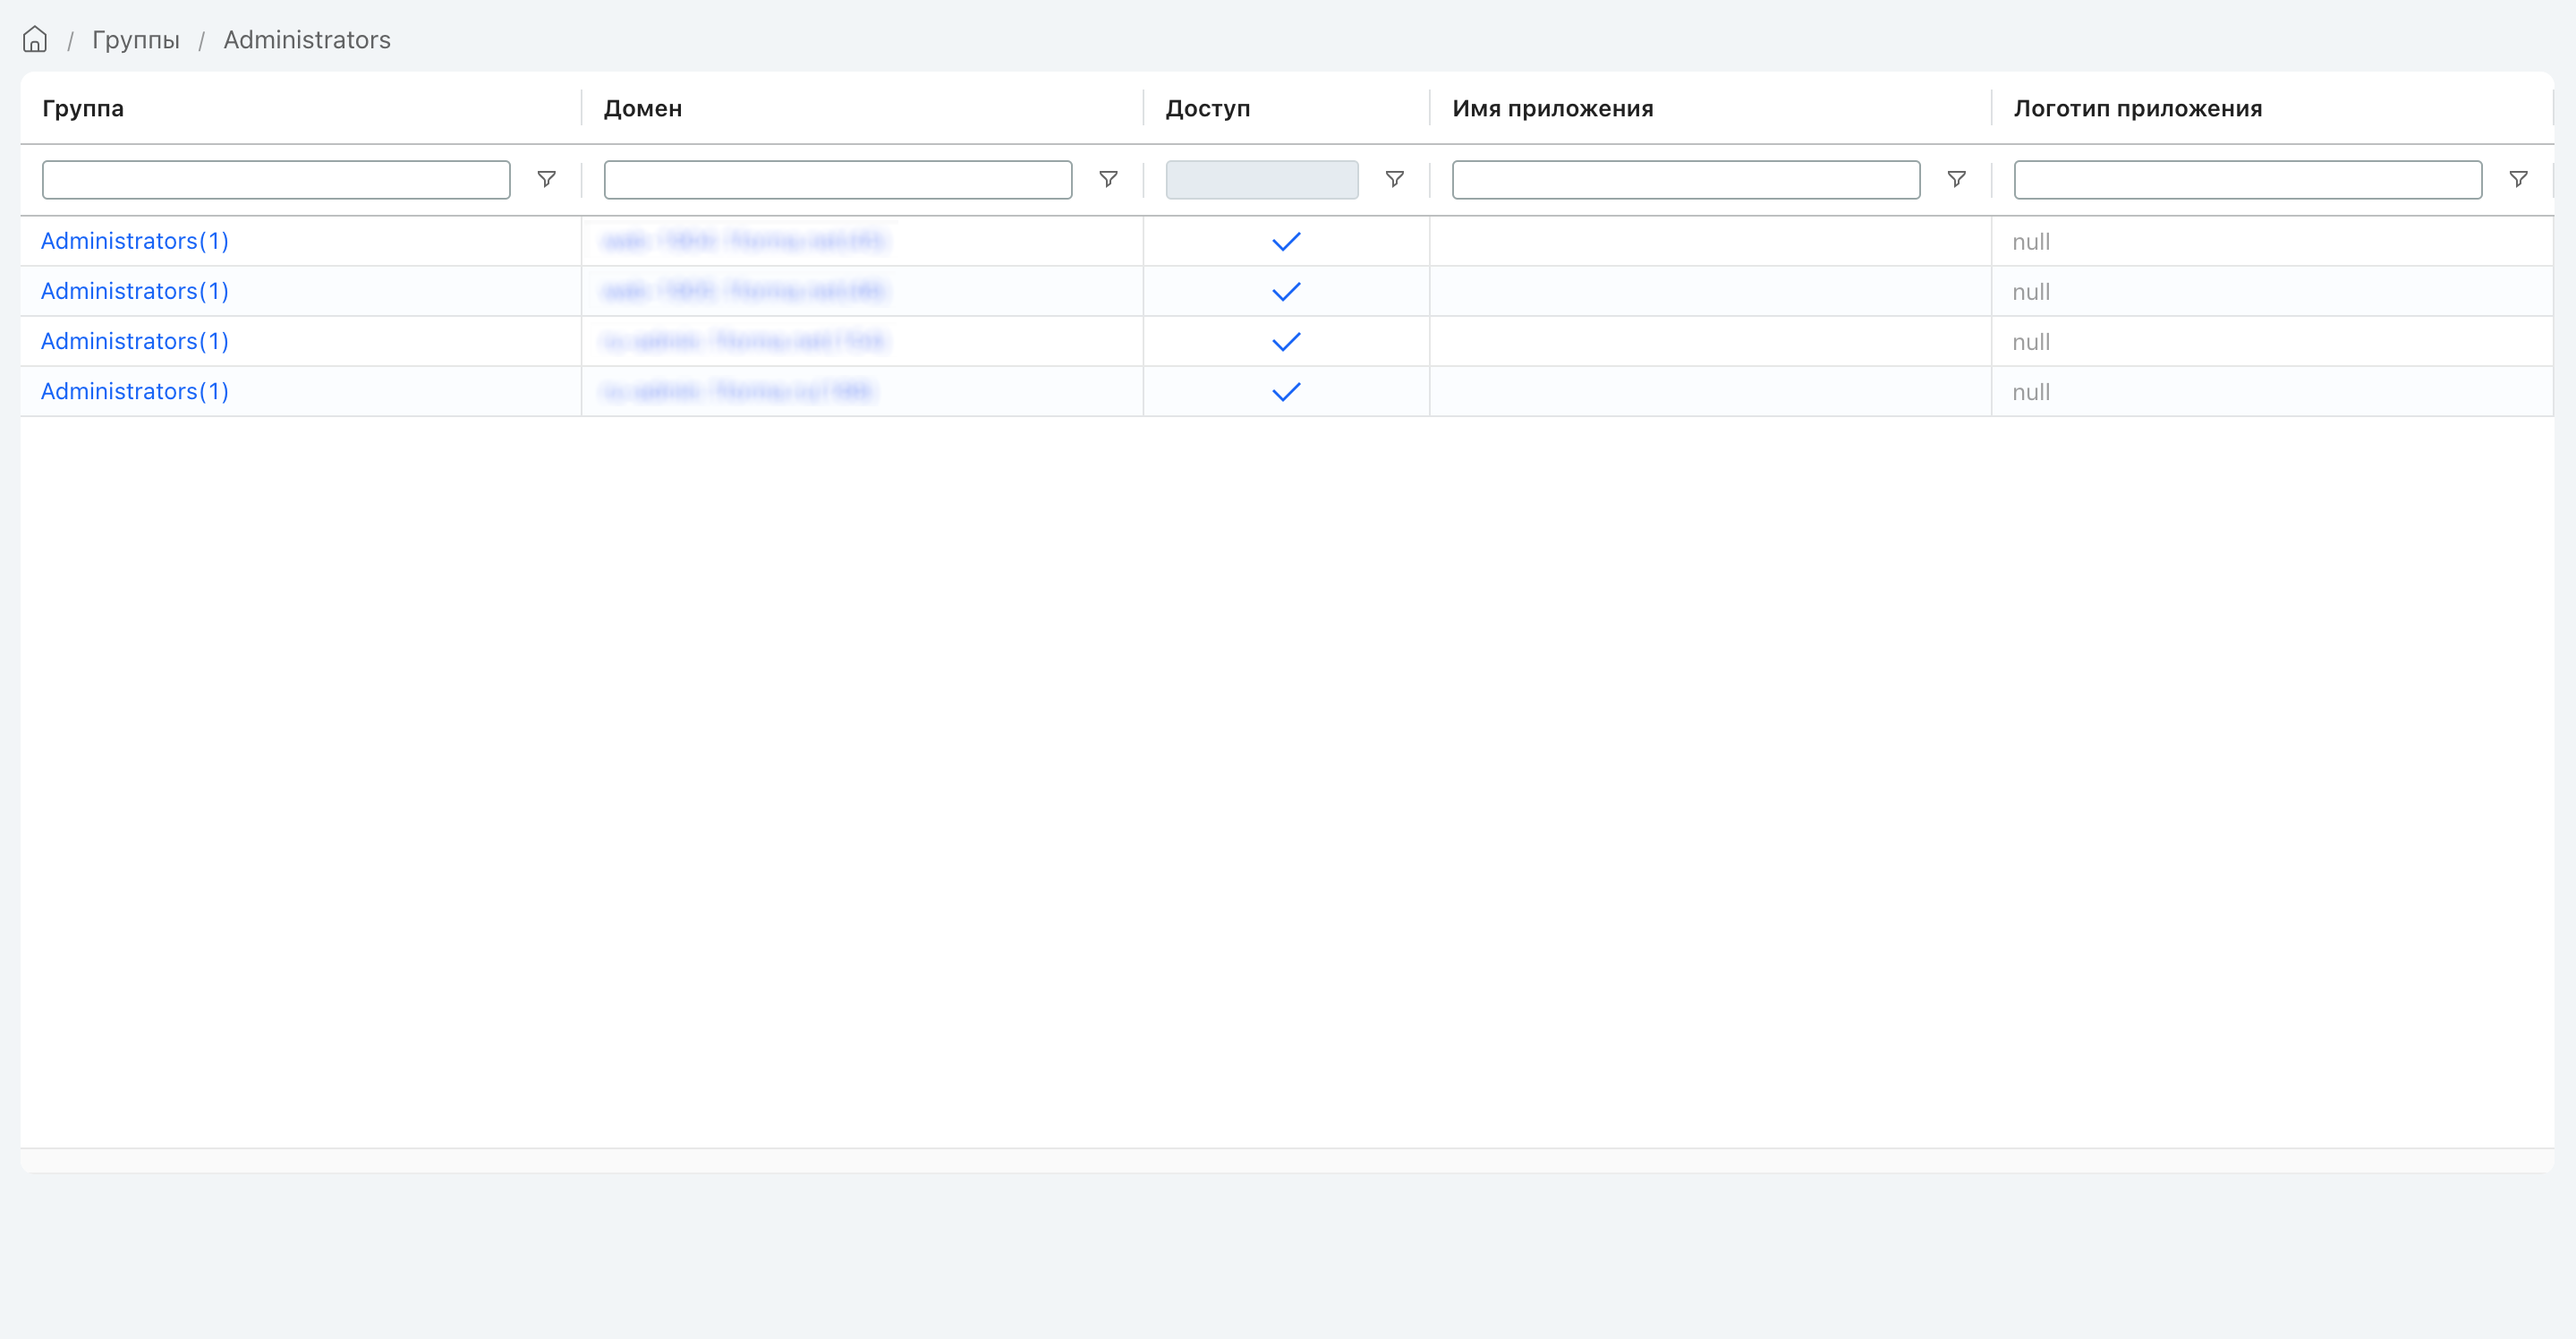
Task: Open the Доступ filter dropdown box
Action: [1262, 180]
